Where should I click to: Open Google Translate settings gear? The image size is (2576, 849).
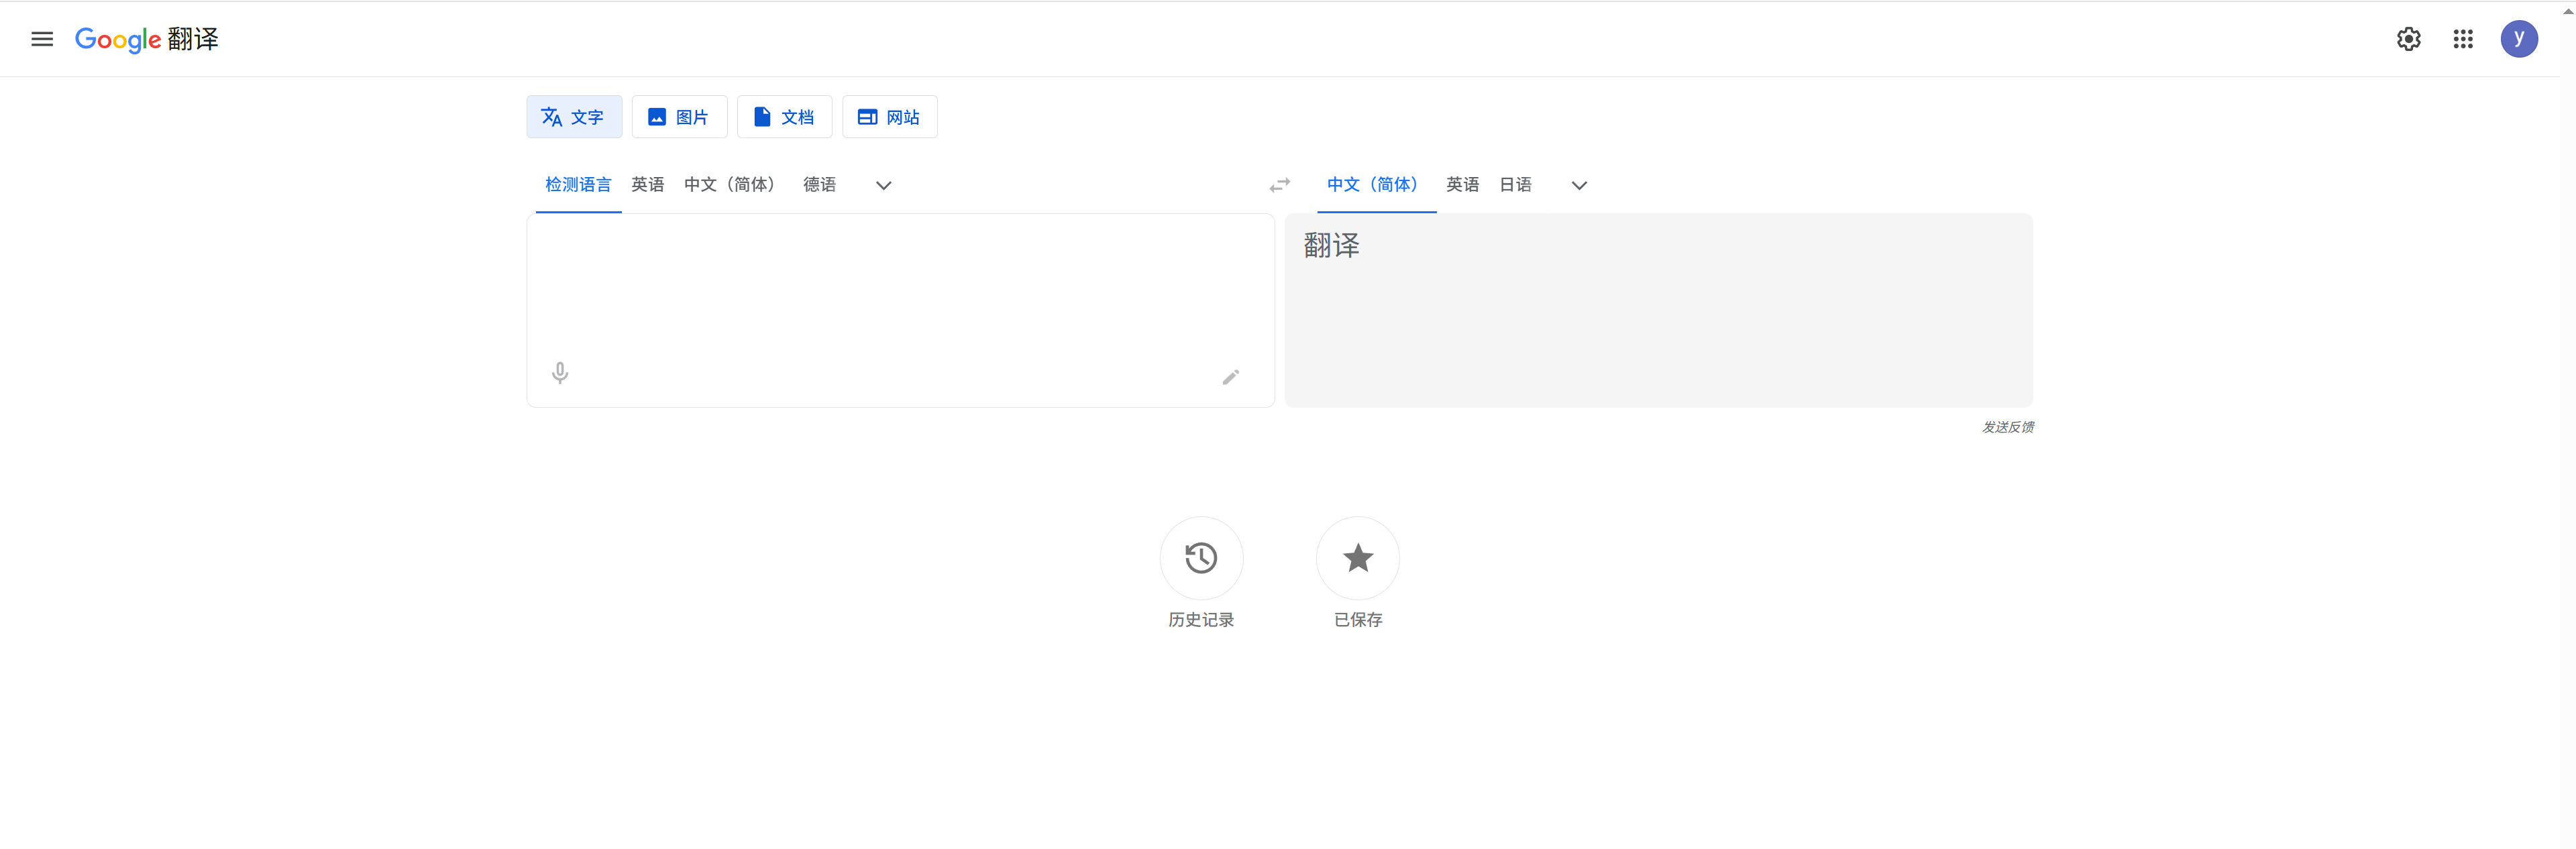tap(2409, 39)
